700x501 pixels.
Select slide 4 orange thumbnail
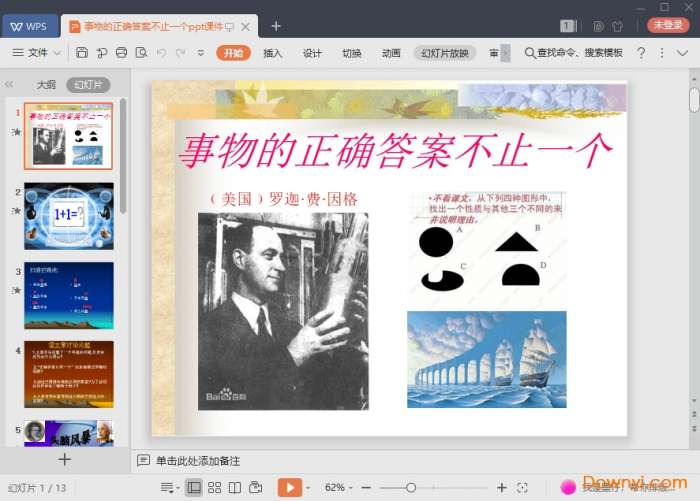[69, 374]
